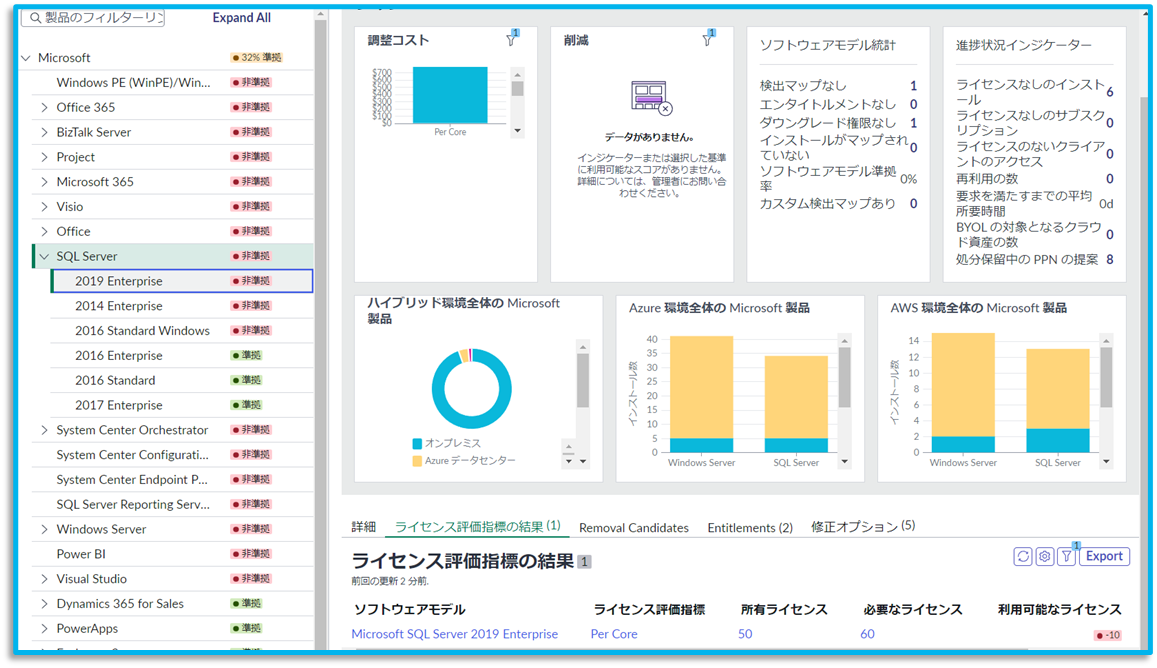Open the filter funnel next to Export
This screenshot has width=1157, height=668.
tap(1067, 557)
